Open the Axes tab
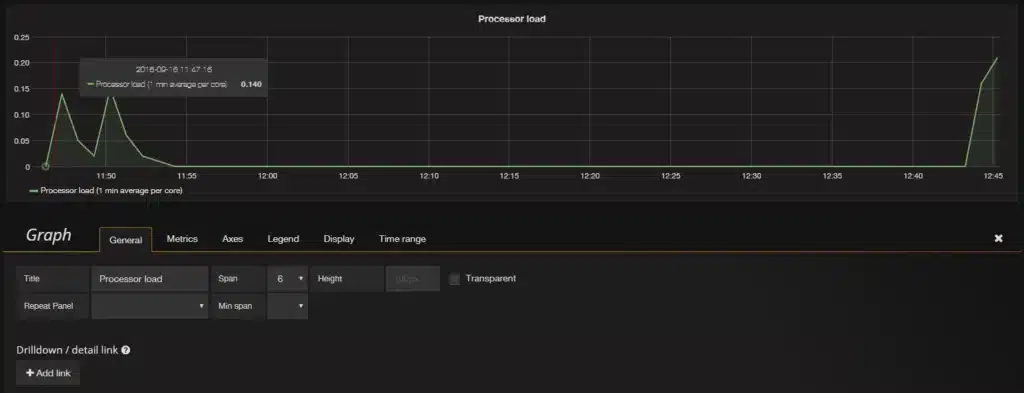 click(232, 239)
